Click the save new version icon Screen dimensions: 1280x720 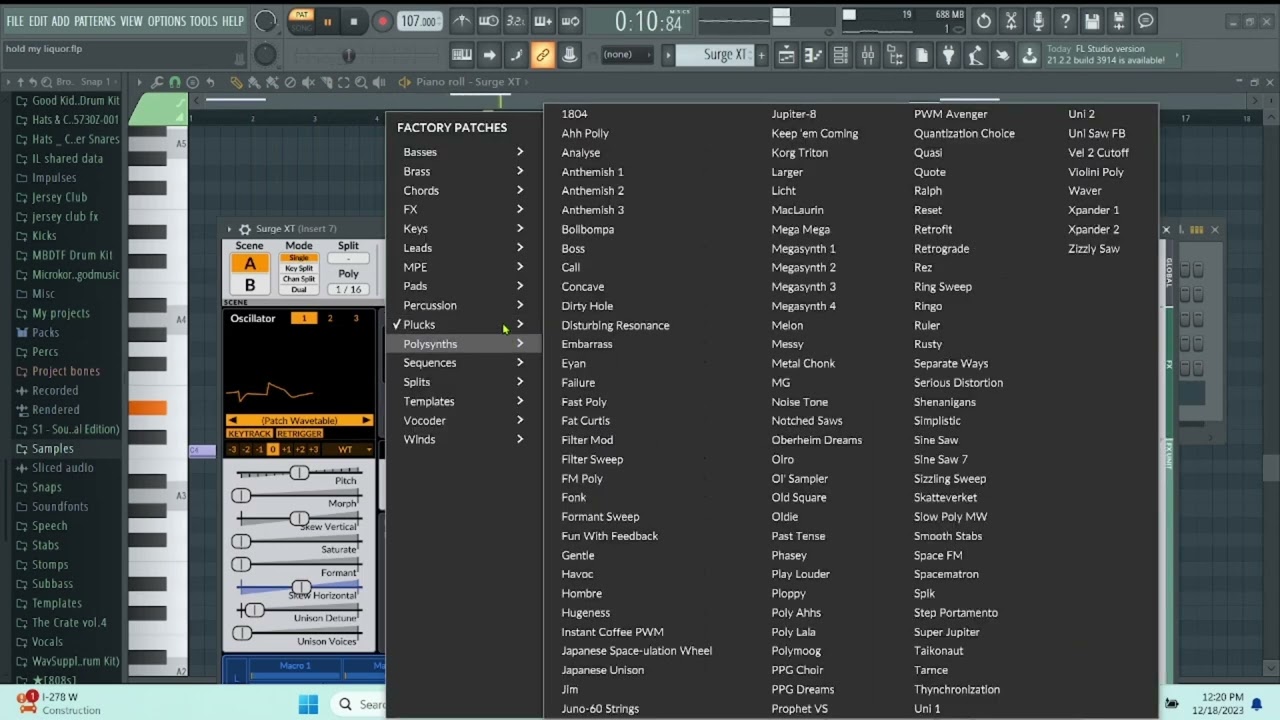coord(1119,21)
